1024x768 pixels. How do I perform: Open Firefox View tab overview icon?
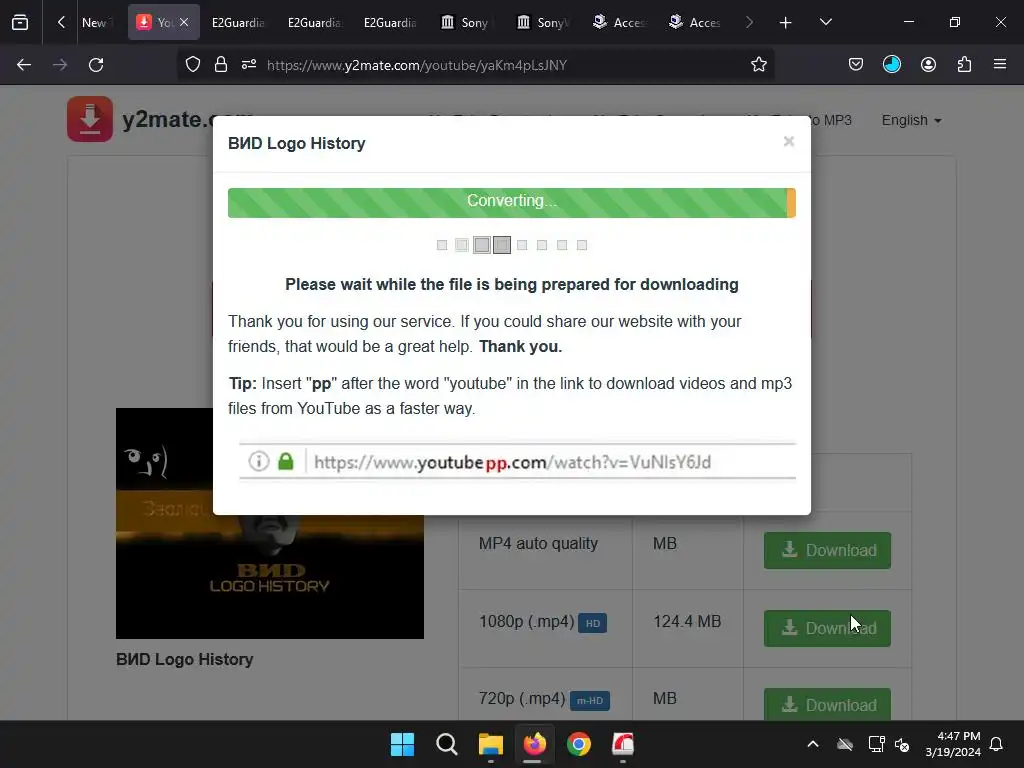[x=20, y=22]
